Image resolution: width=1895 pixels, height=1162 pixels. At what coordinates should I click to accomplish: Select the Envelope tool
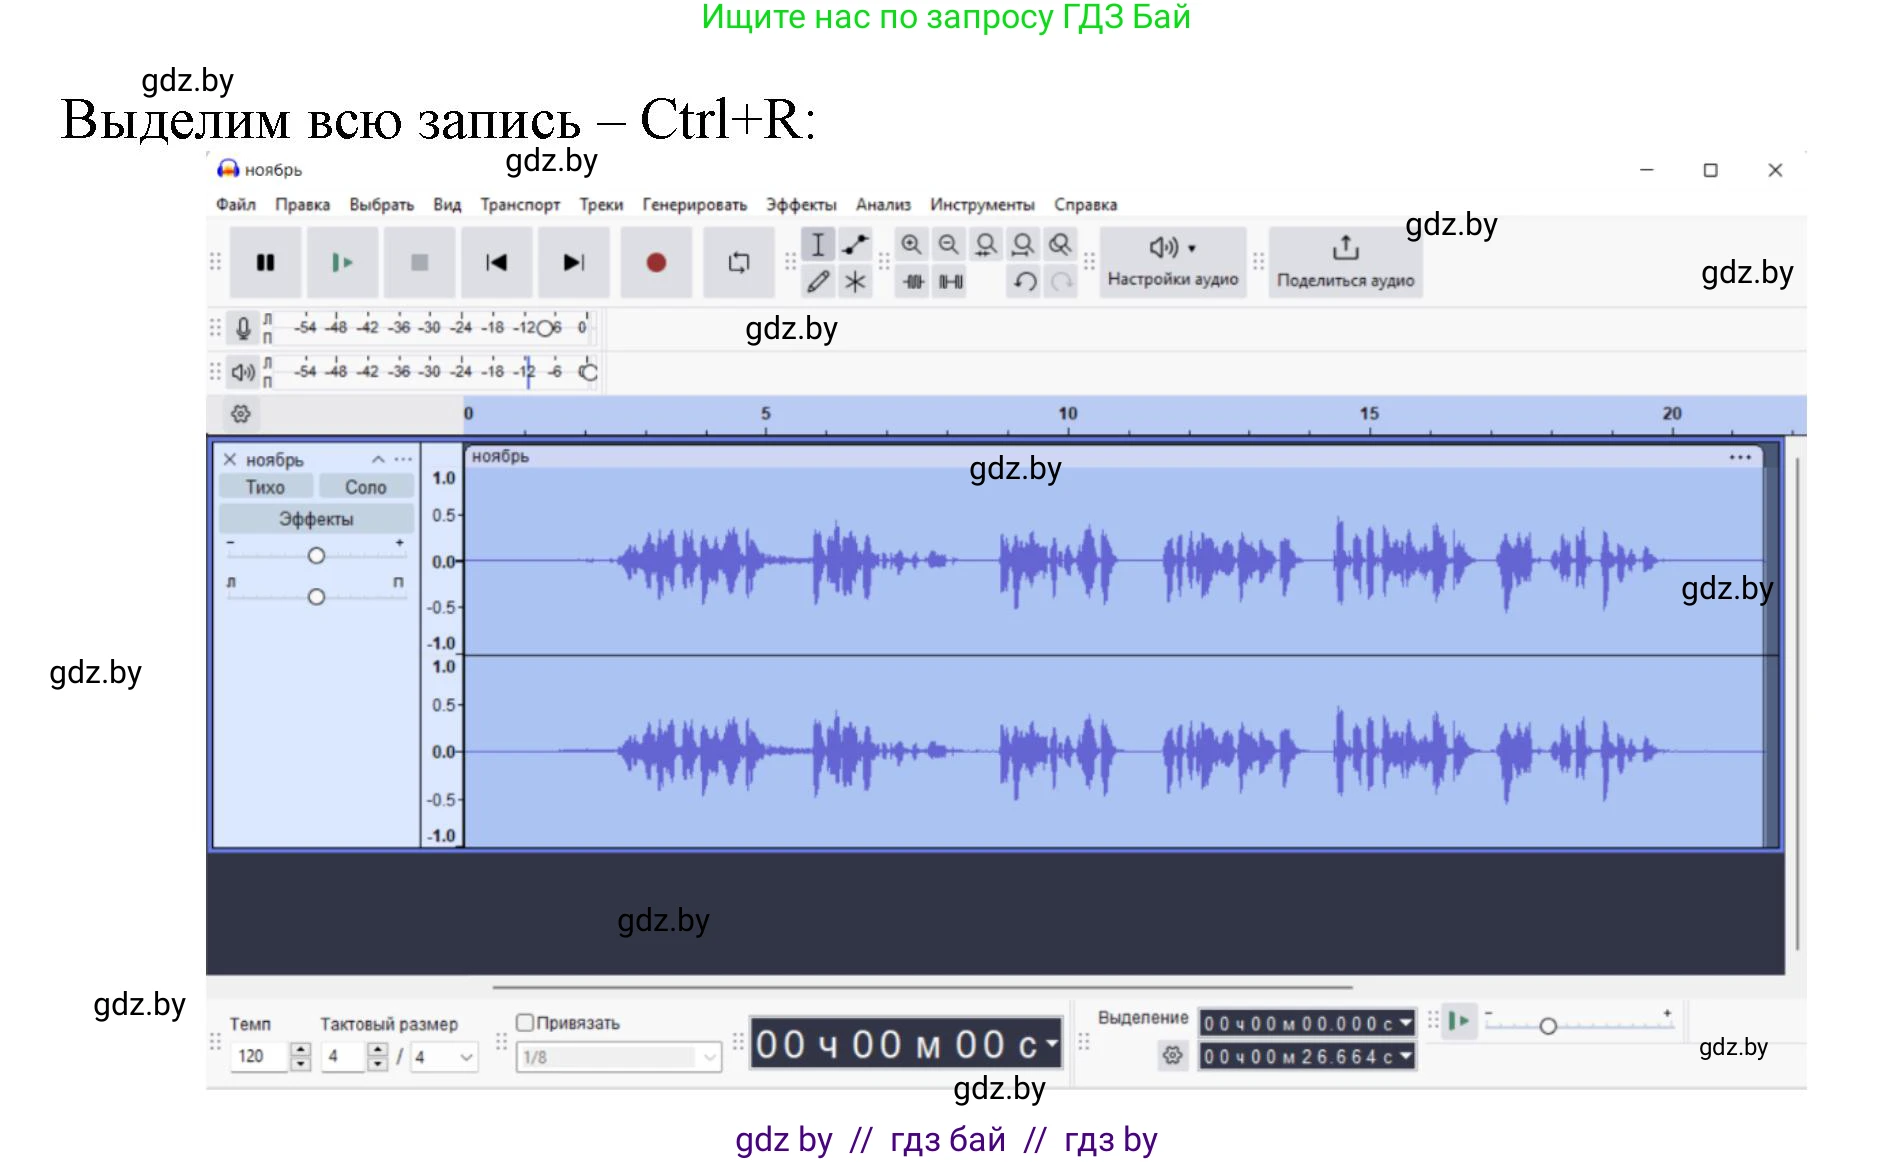point(855,245)
